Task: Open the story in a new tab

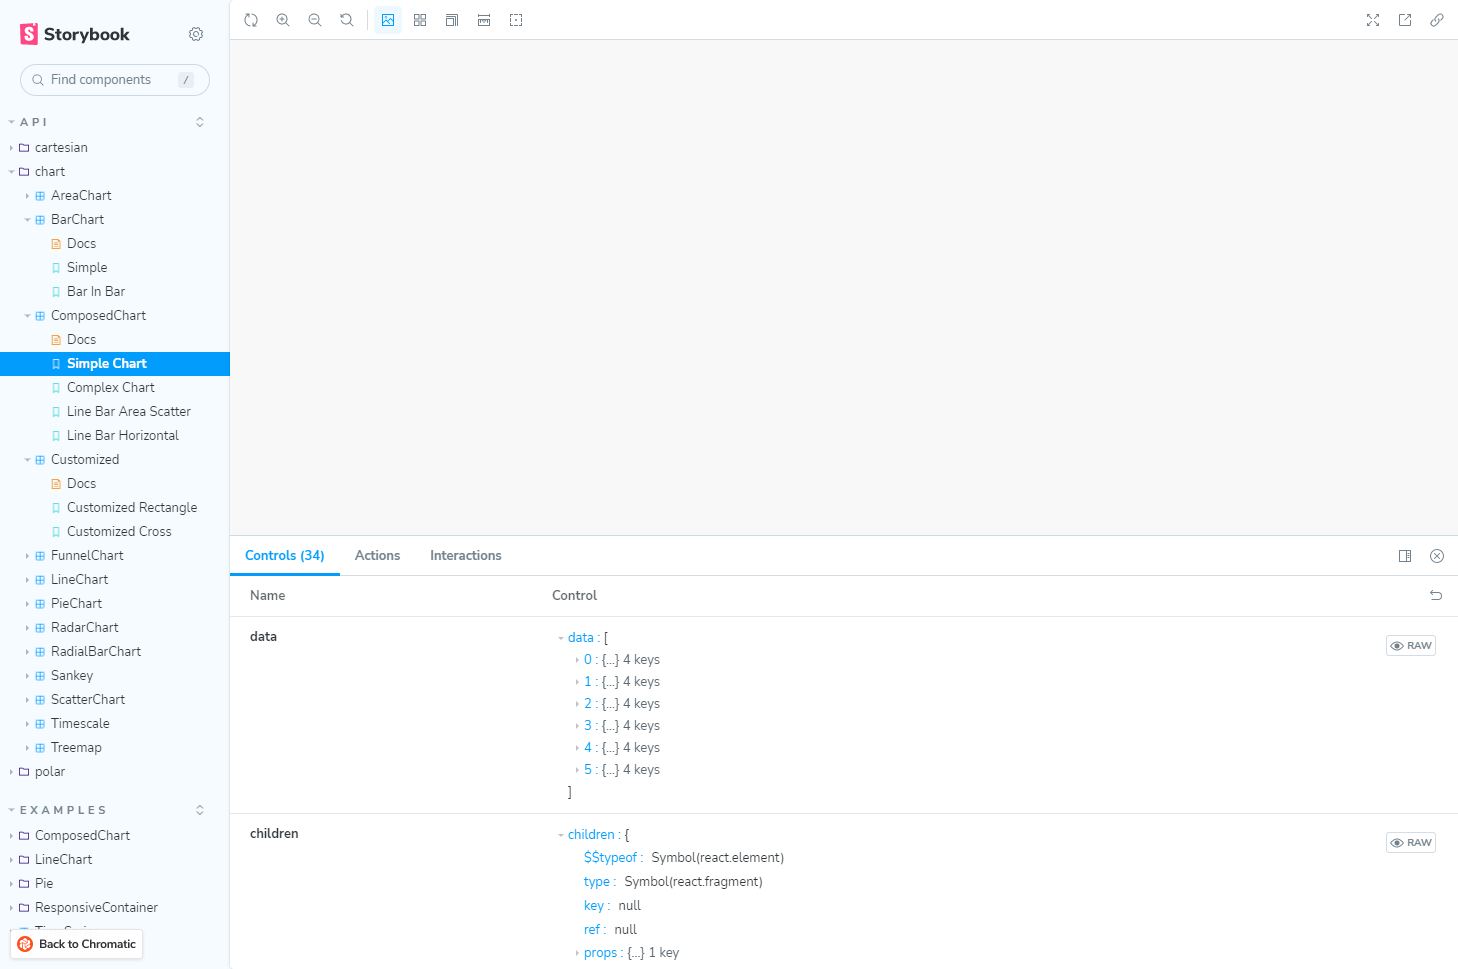Action: pos(1405,19)
